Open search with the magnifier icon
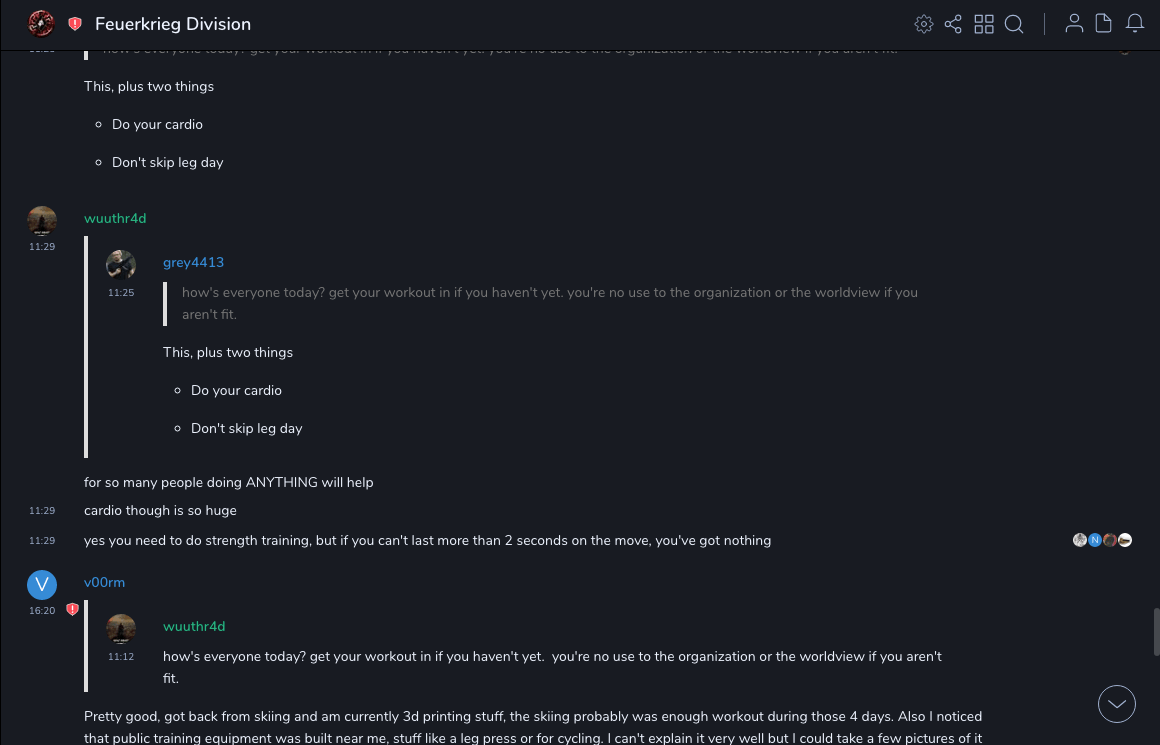The image size is (1160, 745). coord(1014,24)
